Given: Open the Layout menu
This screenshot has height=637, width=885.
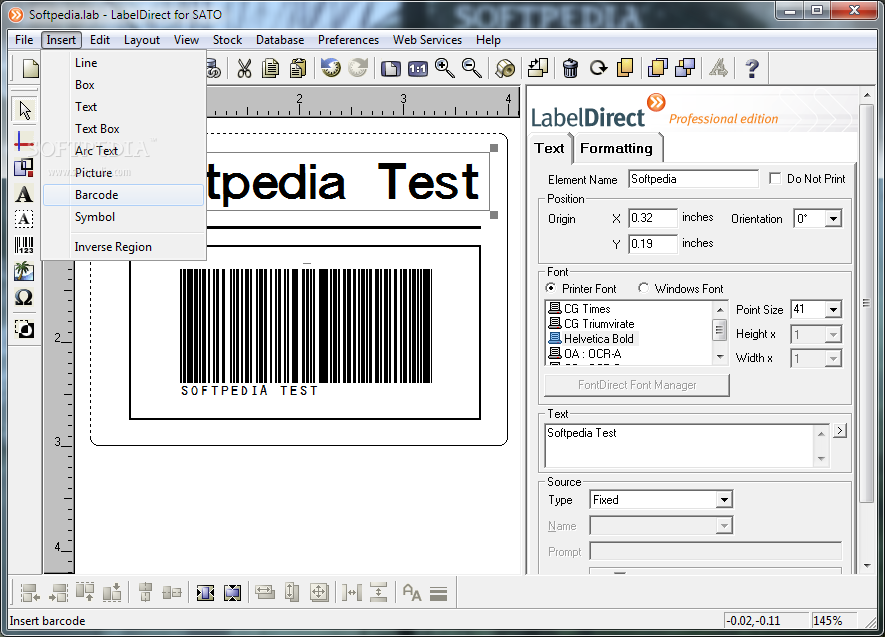Looking at the screenshot, I should click(x=142, y=39).
